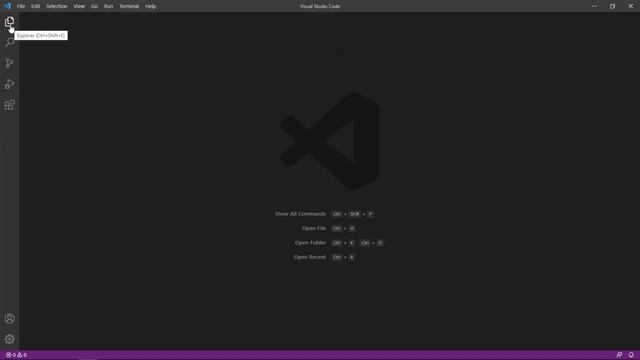
Task: Open the Extensions view icon
Action: (9, 105)
